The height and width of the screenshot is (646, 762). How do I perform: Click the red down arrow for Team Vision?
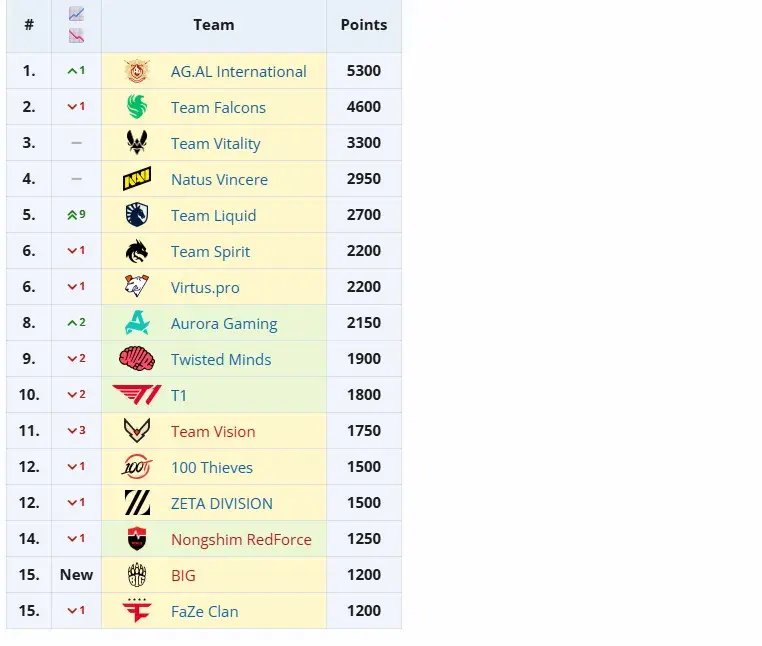coord(72,431)
